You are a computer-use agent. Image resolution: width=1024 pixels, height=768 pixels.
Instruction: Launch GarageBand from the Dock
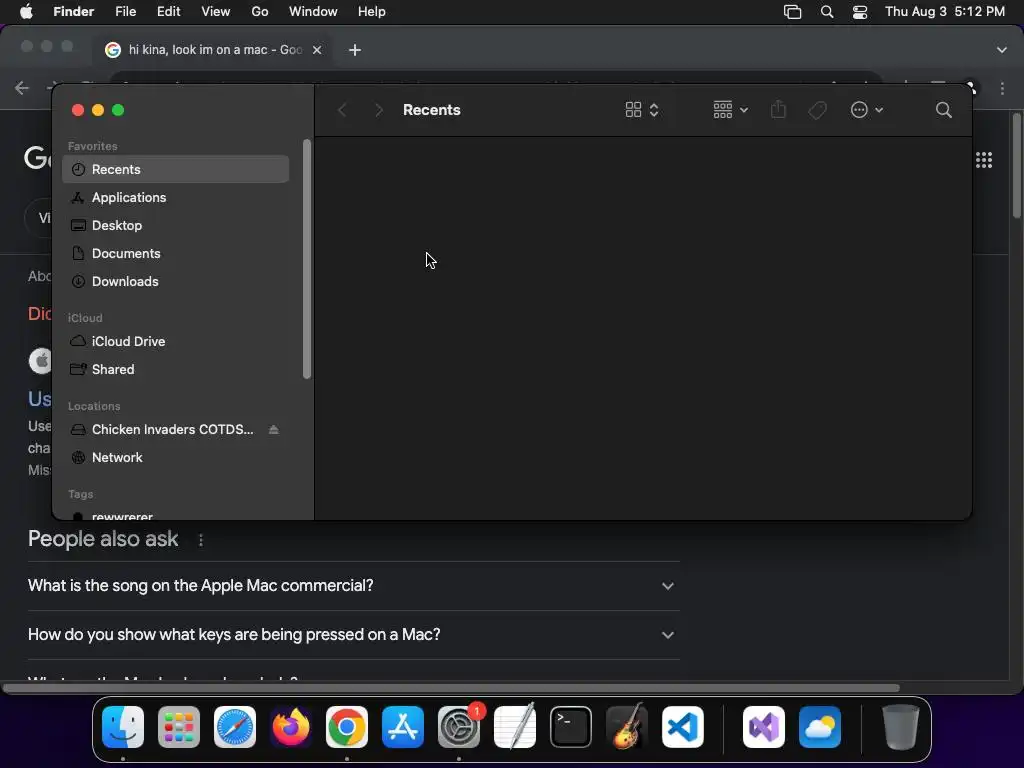(x=627, y=727)
